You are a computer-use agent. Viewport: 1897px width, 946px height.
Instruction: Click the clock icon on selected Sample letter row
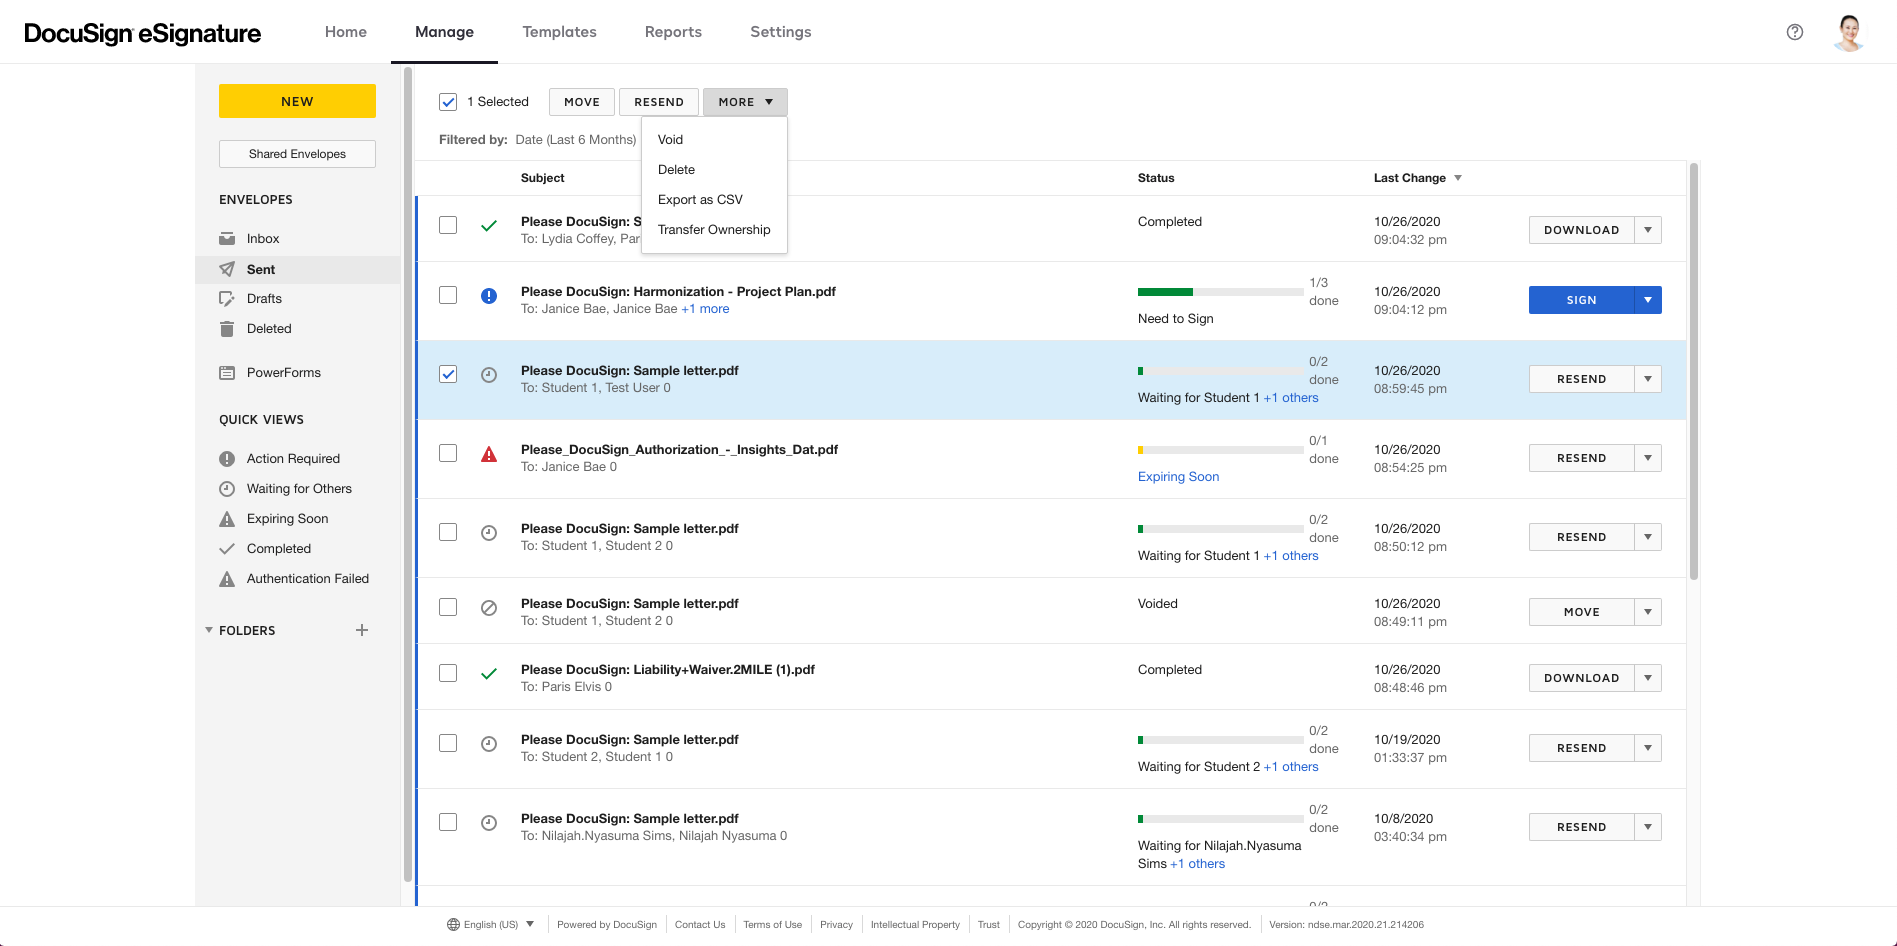(x=489, y=375)
